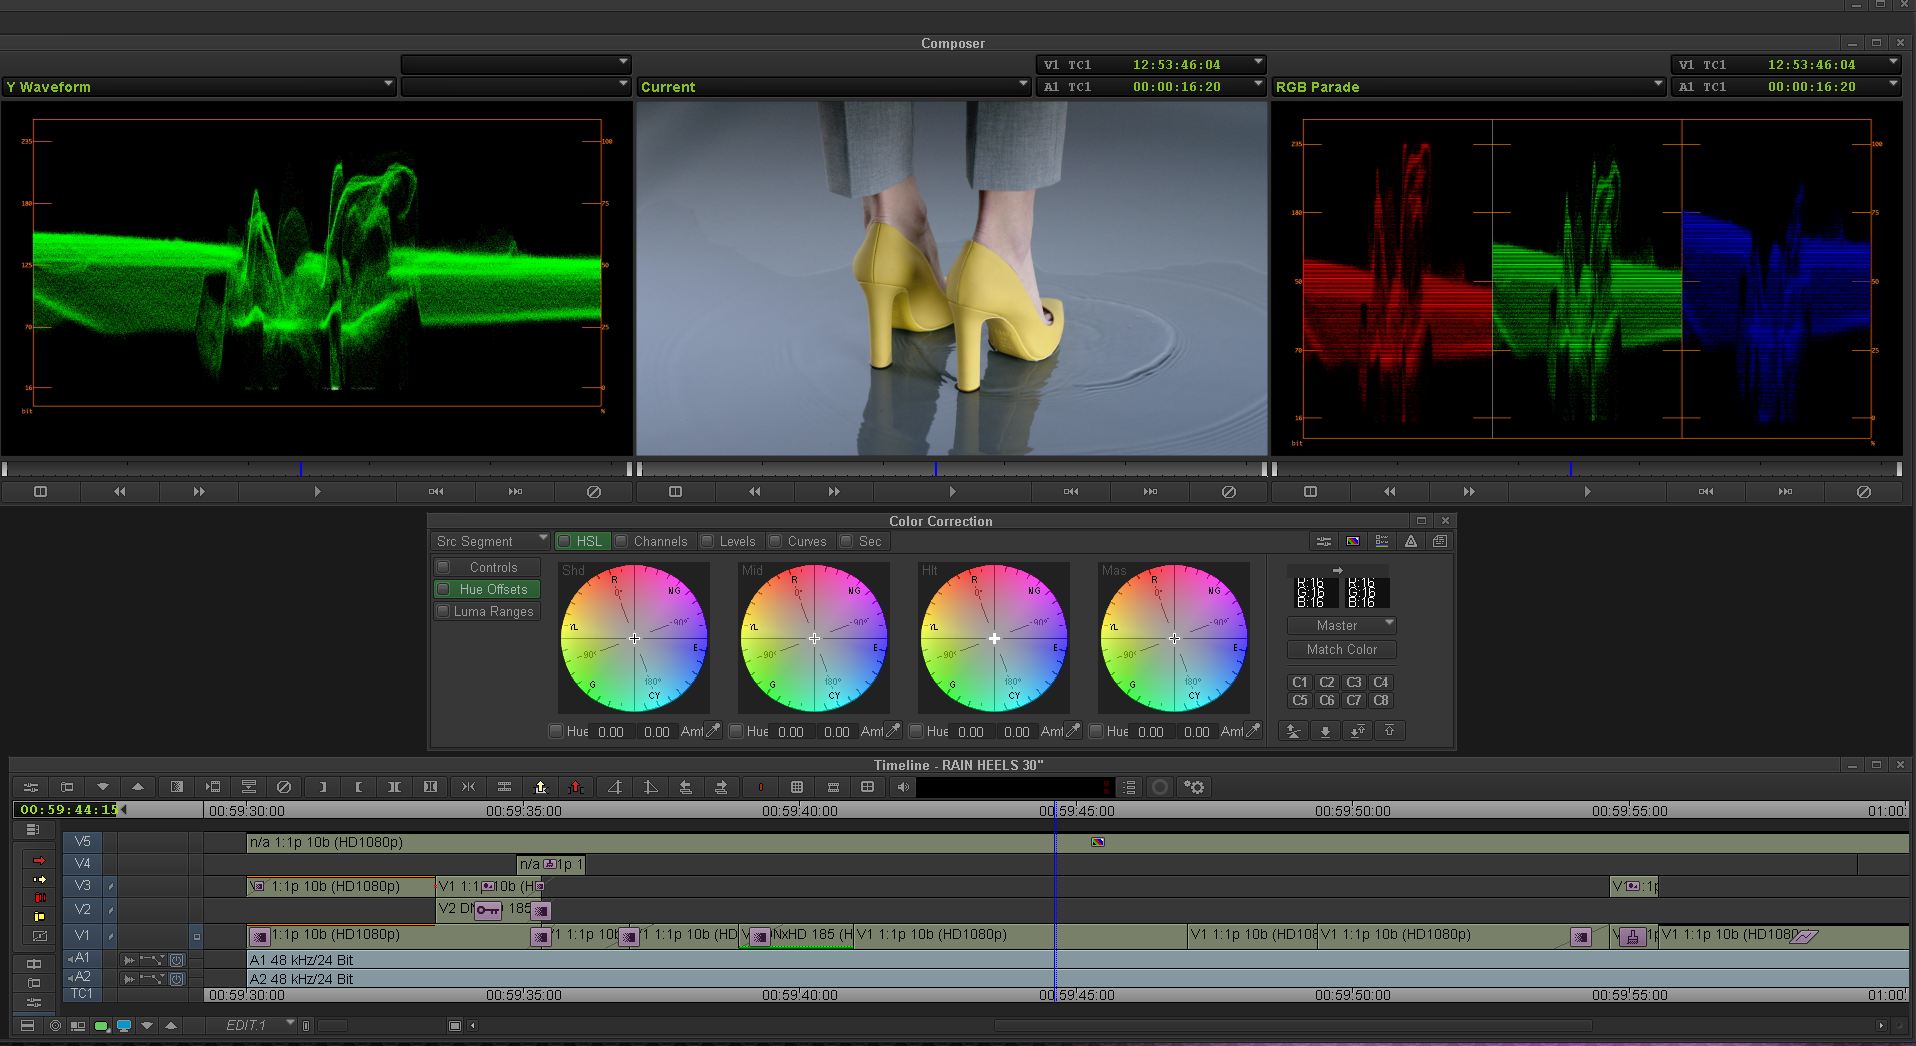Open center monitor V1 TC1 timecode dropdown
This screenshot has width=1916, height=1046.
click(x=1151, y=65)
